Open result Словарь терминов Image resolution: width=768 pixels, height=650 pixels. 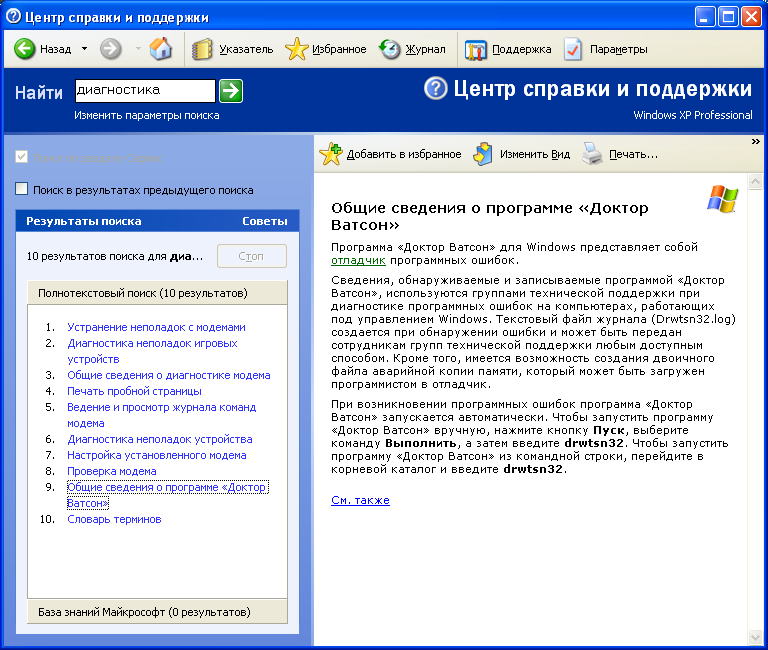click(114, 519)
